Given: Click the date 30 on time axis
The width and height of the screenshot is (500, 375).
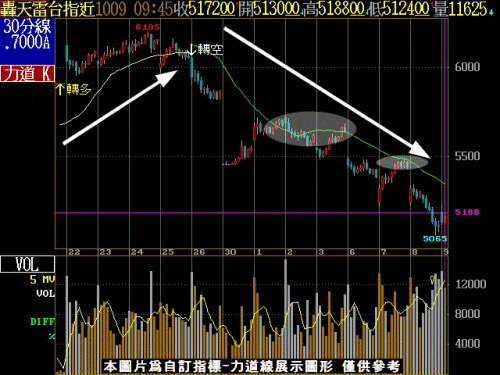Looking at the screenshot, I should 230,252.
